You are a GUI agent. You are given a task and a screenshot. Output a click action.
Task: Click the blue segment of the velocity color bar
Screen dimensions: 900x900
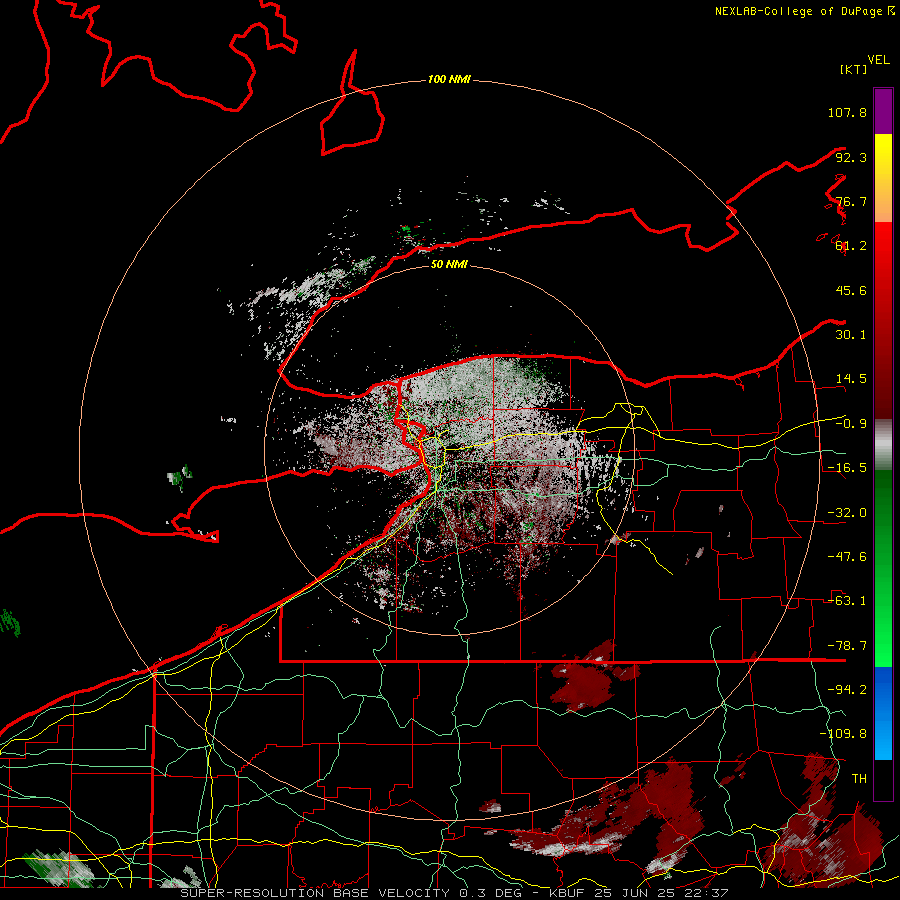pos(883,713)
